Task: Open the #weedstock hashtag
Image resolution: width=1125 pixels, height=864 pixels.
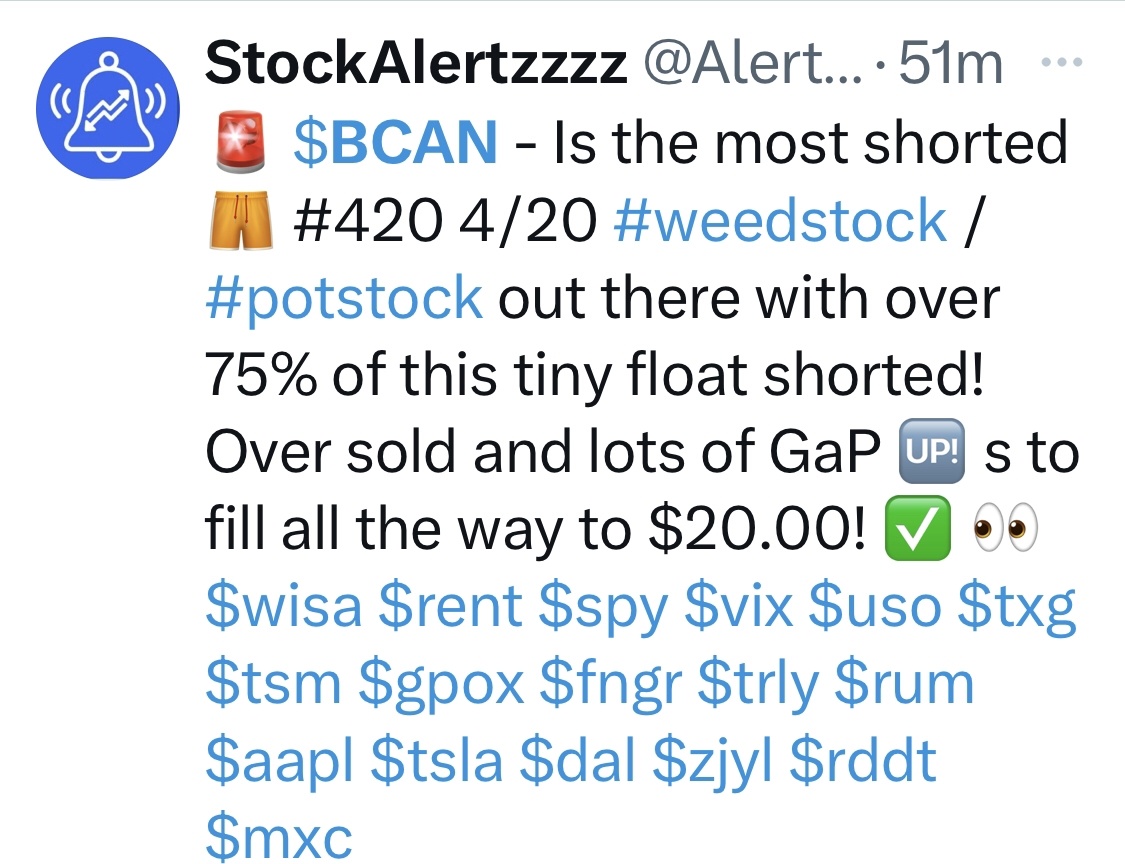Action: tap(780, 220)
